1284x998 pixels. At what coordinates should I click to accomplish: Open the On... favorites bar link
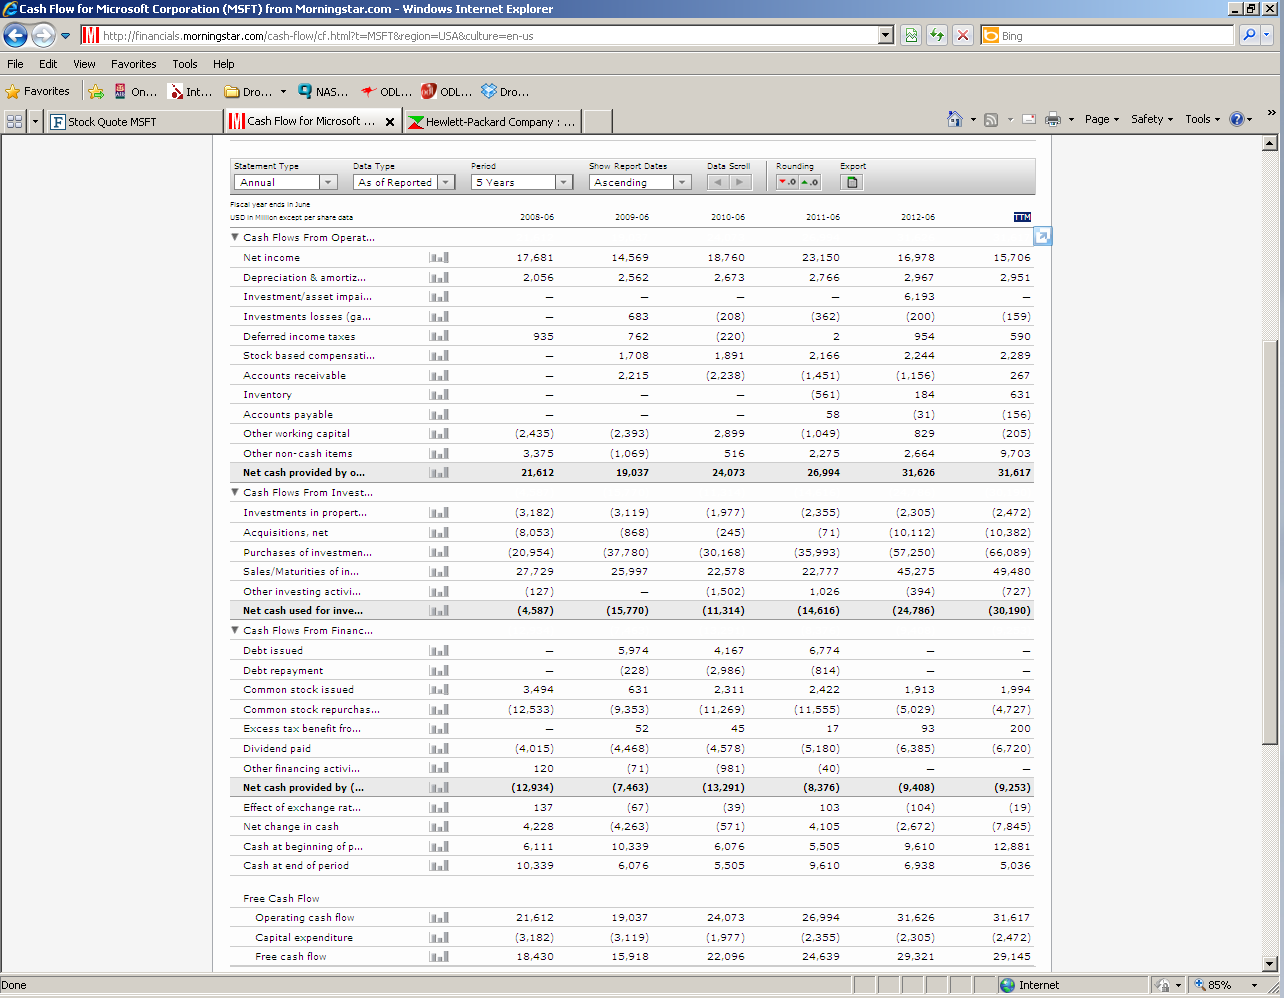136,91
